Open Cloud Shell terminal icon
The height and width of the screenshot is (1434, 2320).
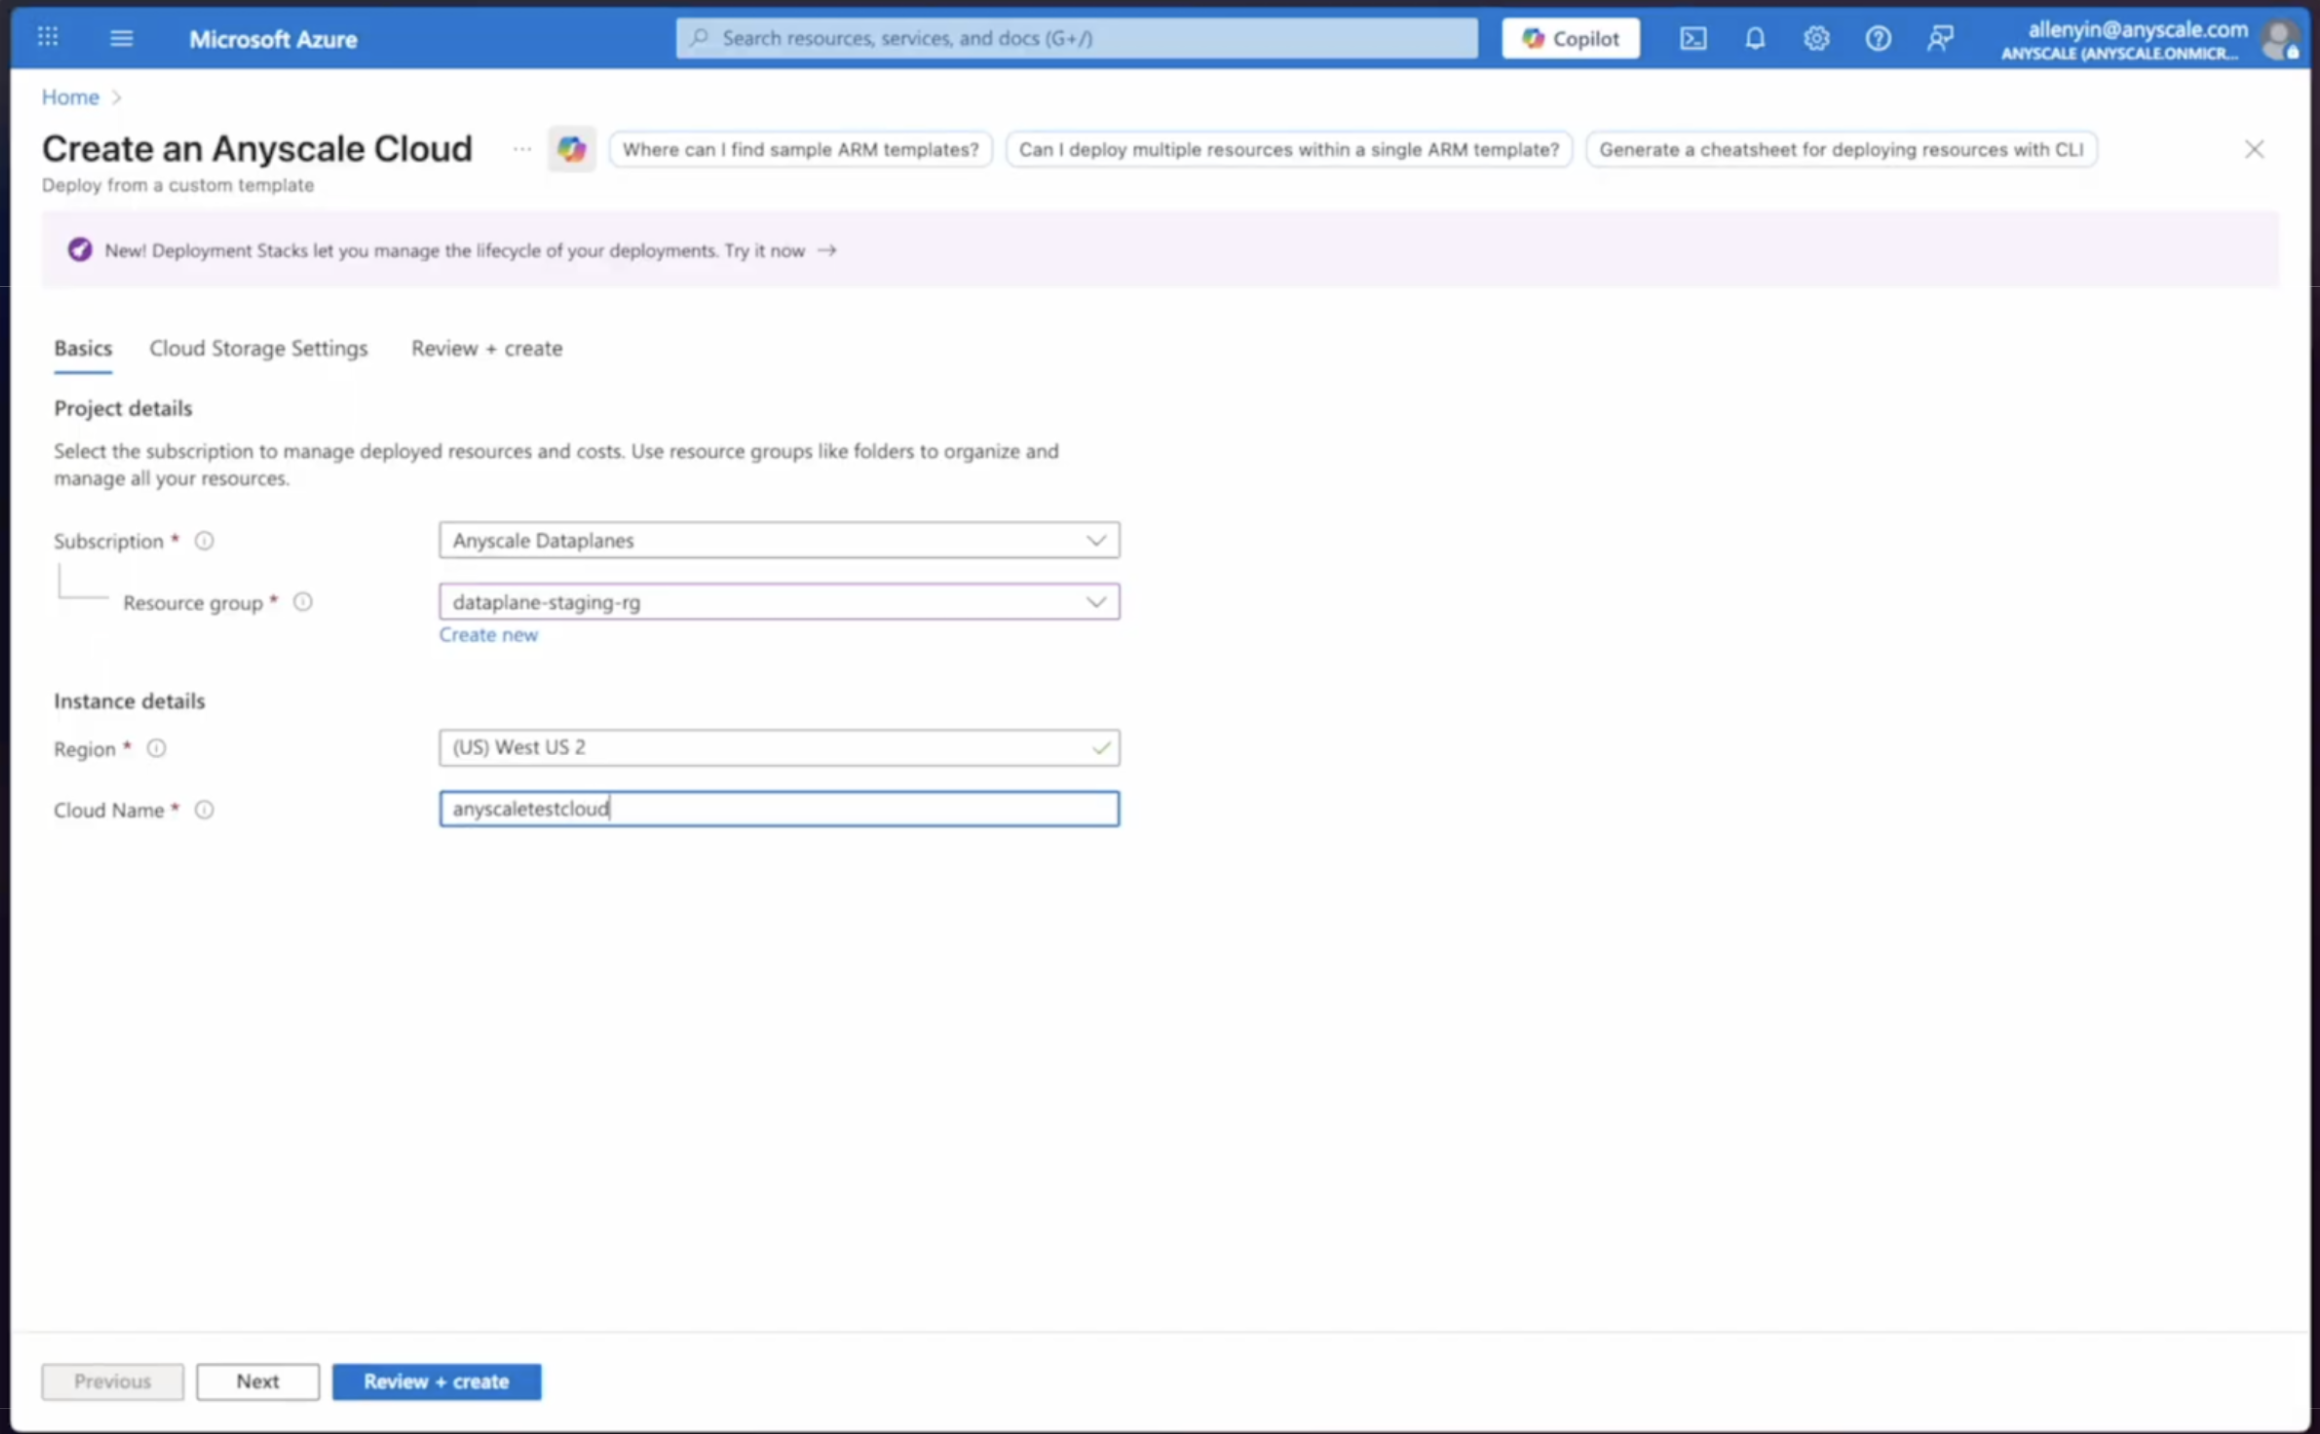click(x=1693, y=38)
